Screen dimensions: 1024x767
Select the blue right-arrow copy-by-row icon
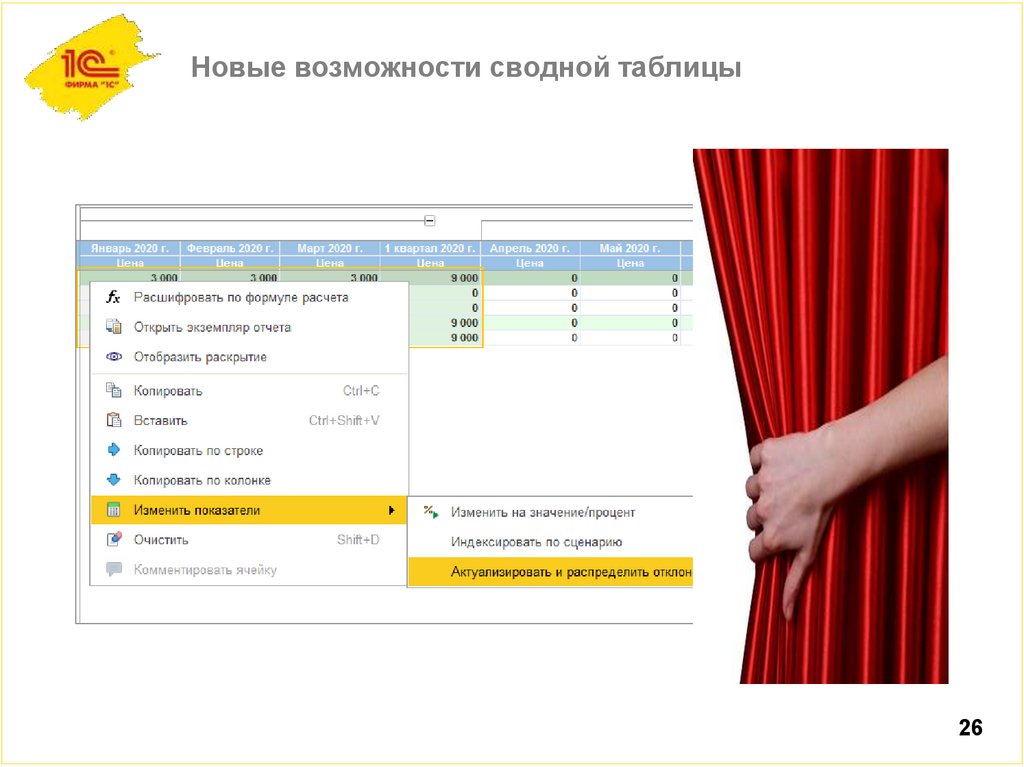(113, 450)
